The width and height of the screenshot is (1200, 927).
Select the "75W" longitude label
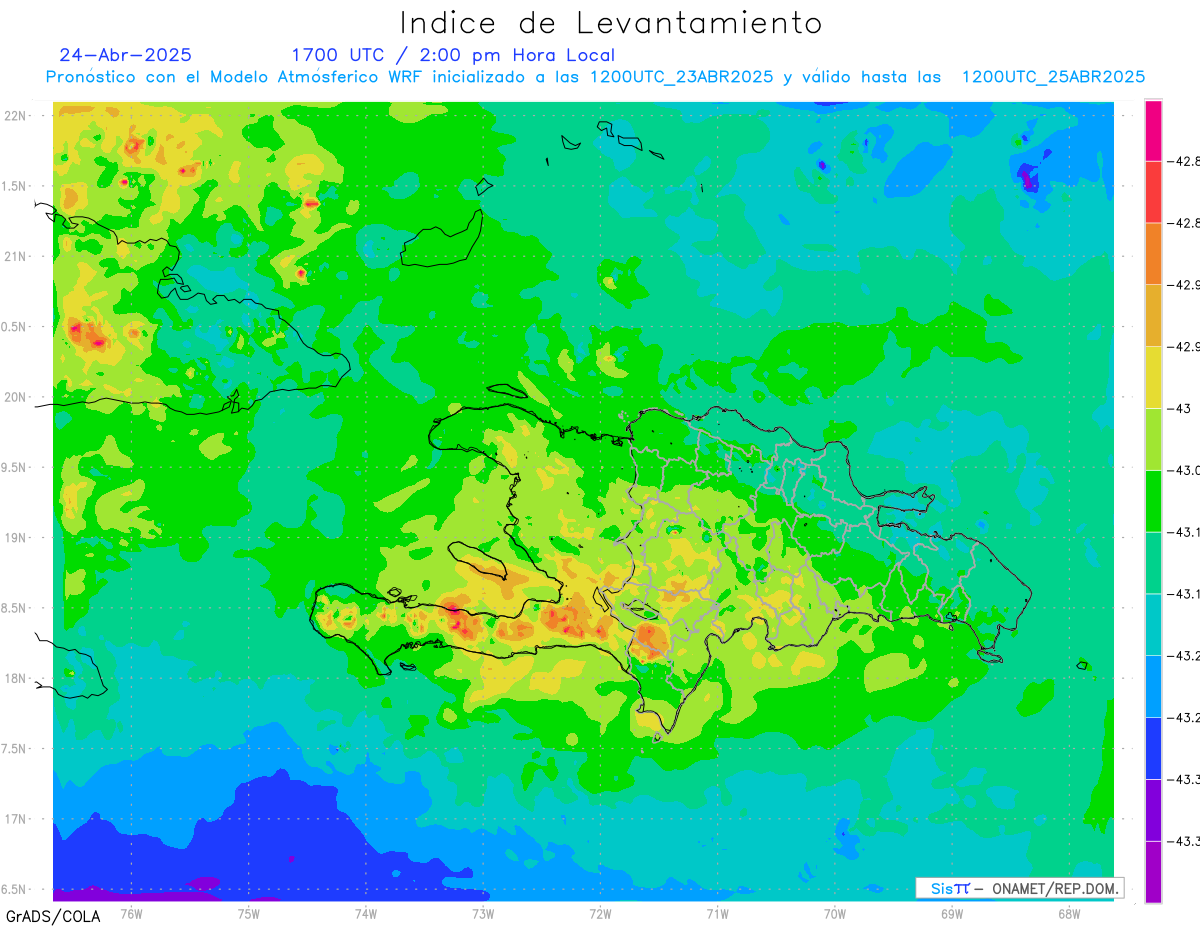pos(248,913)
